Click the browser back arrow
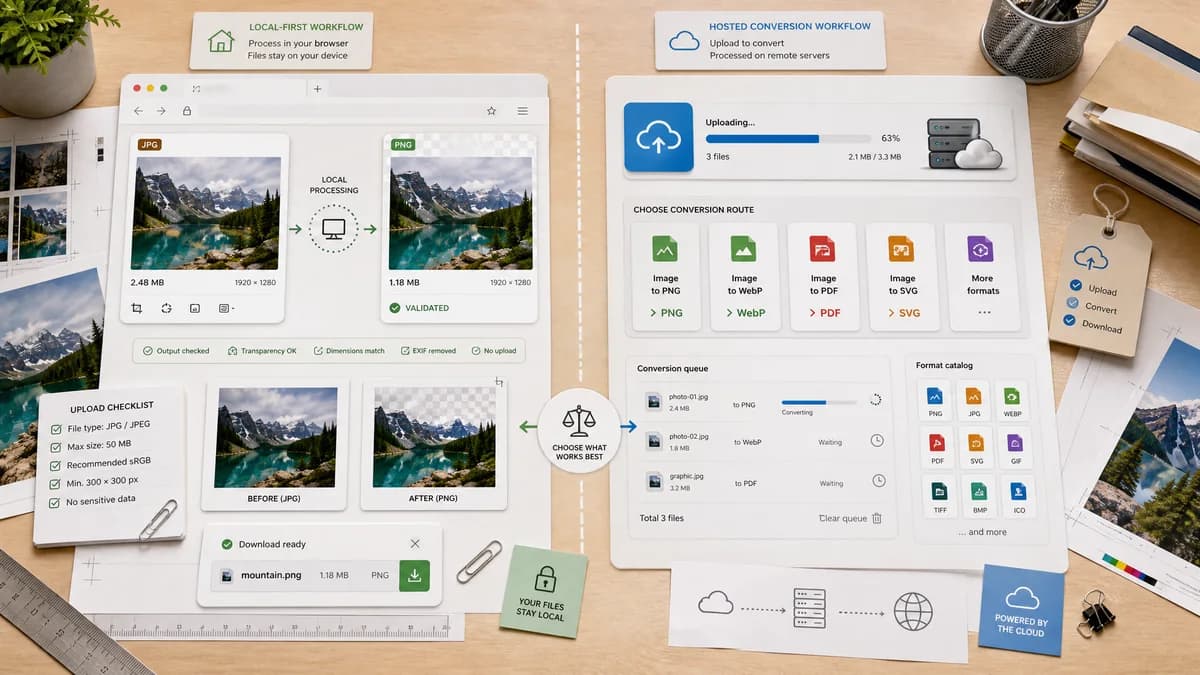 click(x=138, y=111)
